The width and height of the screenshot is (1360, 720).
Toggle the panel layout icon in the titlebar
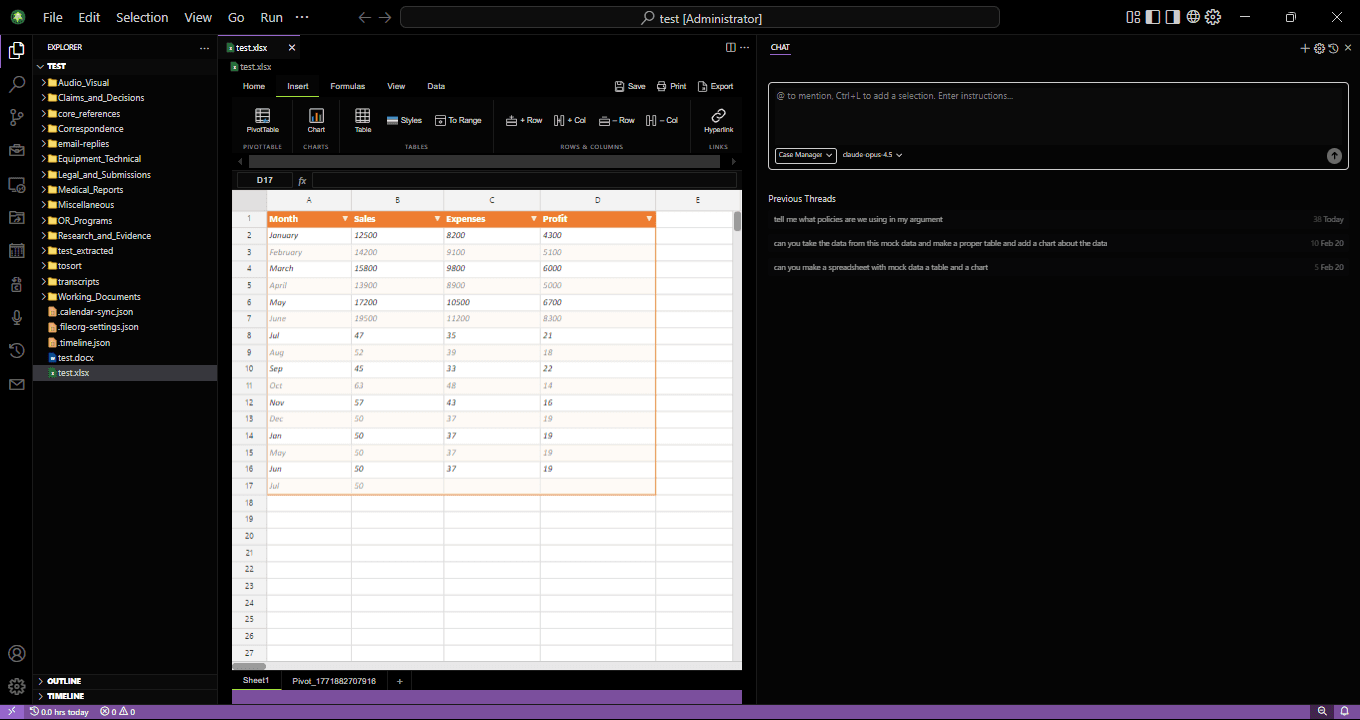tap(1133, 17)
